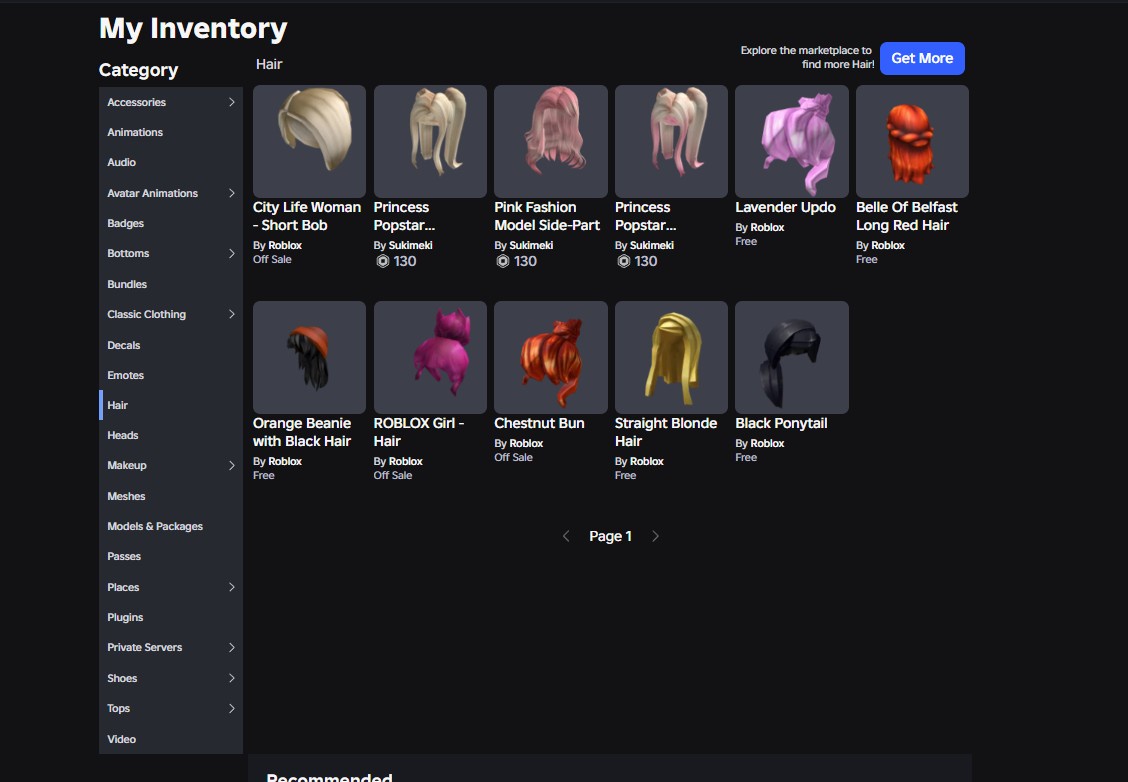The width and height of the screenshot is (1128, 782).
Task: Expand the Accessories category chevron
Action: [232, 102]
